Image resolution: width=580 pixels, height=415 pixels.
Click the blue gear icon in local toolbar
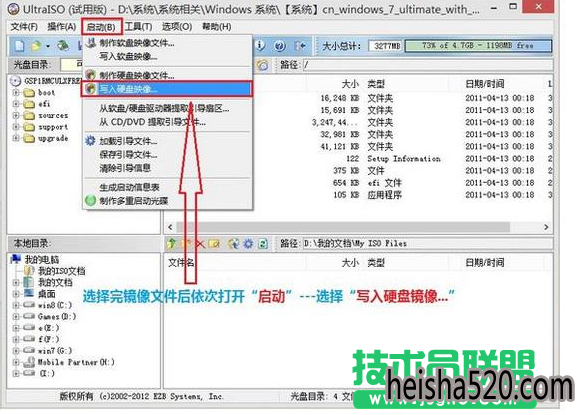[x=248, y=243]
